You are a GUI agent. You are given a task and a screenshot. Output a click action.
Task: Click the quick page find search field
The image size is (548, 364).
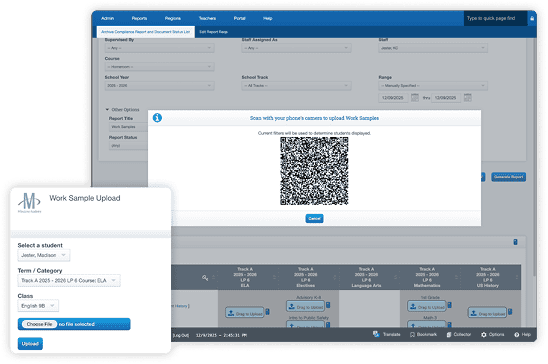pyautogui.click(x=496, y=18)
